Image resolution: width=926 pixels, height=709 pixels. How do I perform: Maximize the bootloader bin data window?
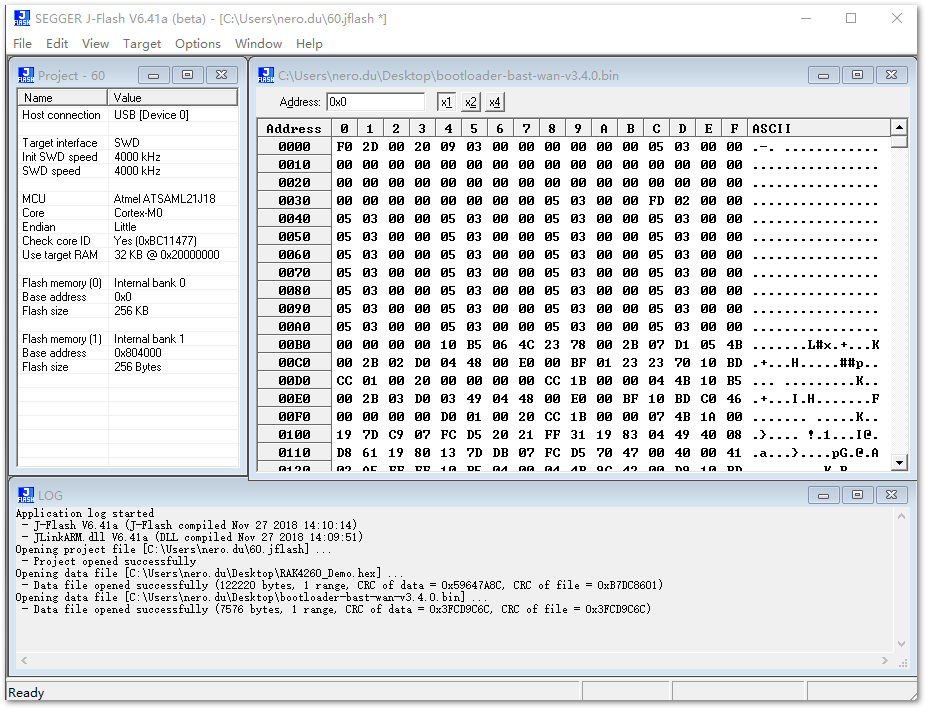click(857, 75)
